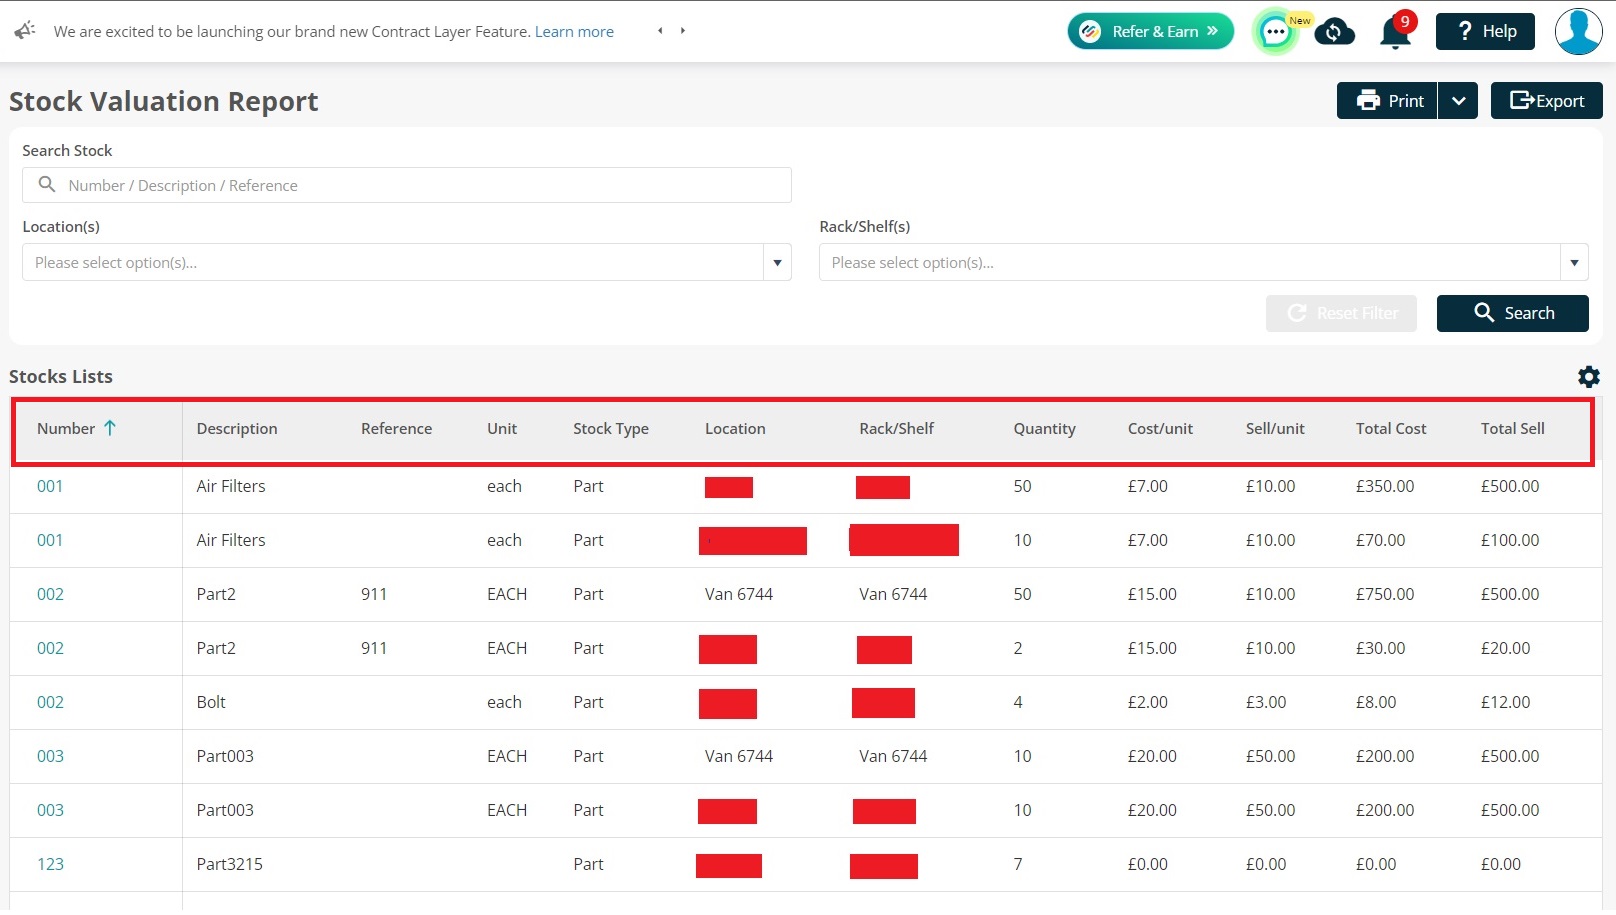This screenshot has width=1616, height=915.
Task: Click £350.00 total cost cell
Action: (1385, 486)
